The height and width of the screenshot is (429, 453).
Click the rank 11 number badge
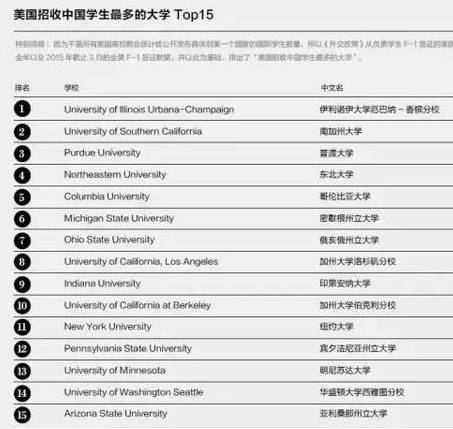click(22, 327)
